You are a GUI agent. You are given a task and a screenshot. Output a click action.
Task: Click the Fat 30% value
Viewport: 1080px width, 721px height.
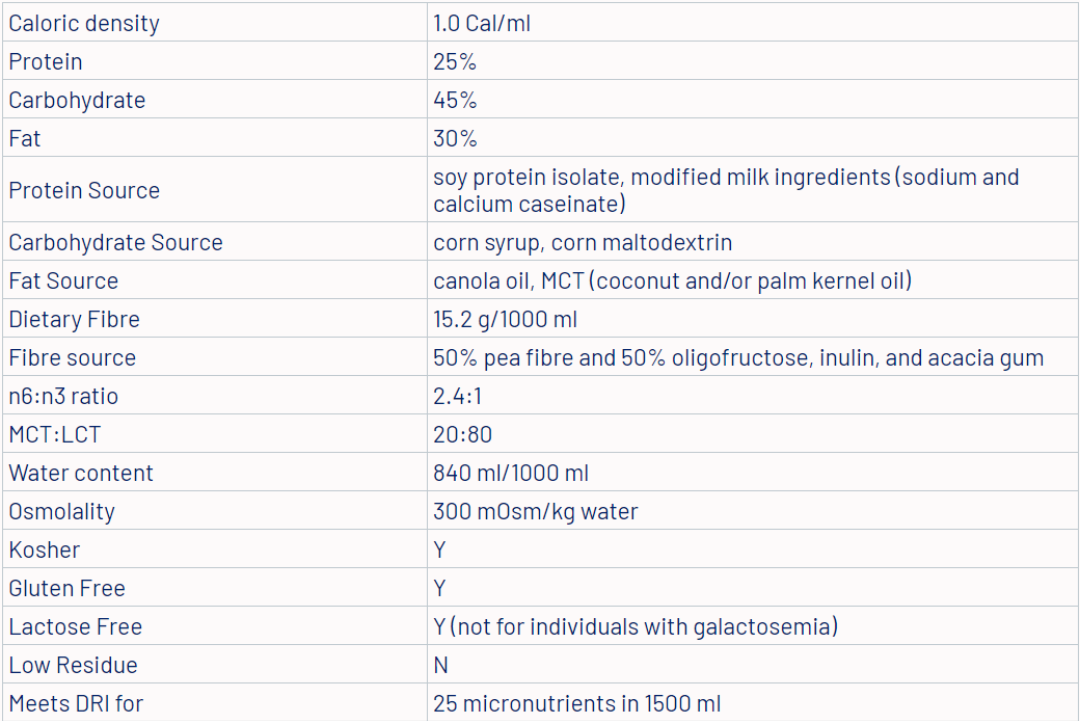click(455, 138)
